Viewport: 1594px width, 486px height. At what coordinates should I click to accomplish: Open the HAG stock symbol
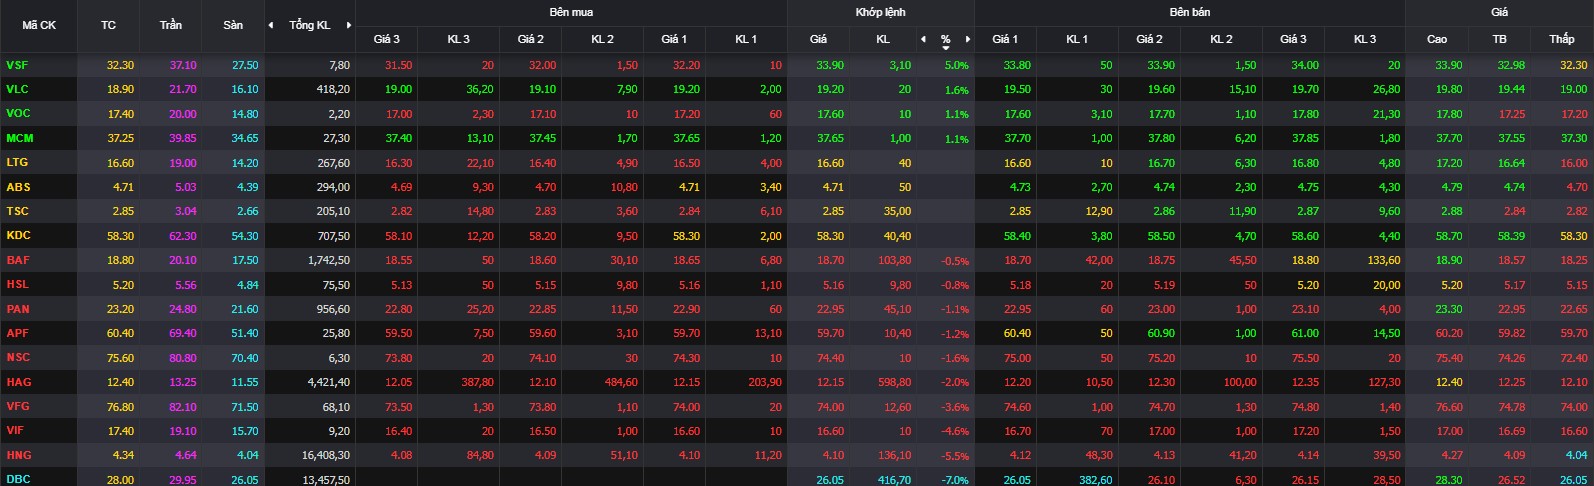pos(18,382)
